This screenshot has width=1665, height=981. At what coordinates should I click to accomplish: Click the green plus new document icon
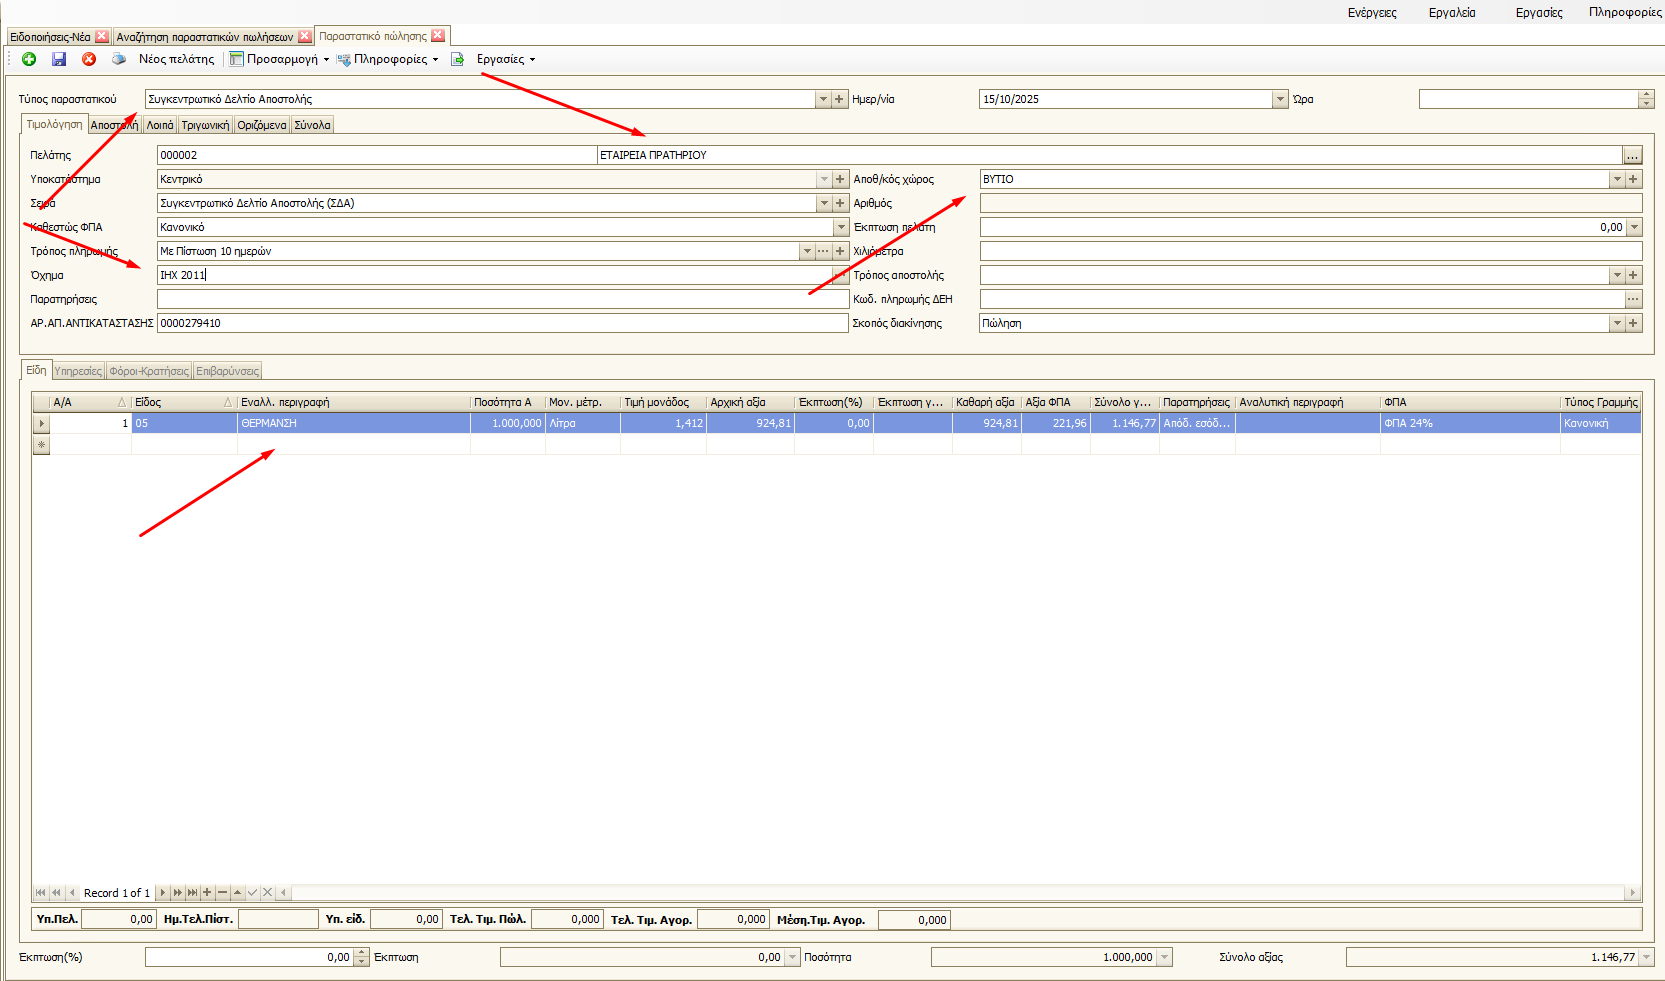pos(28,59)
